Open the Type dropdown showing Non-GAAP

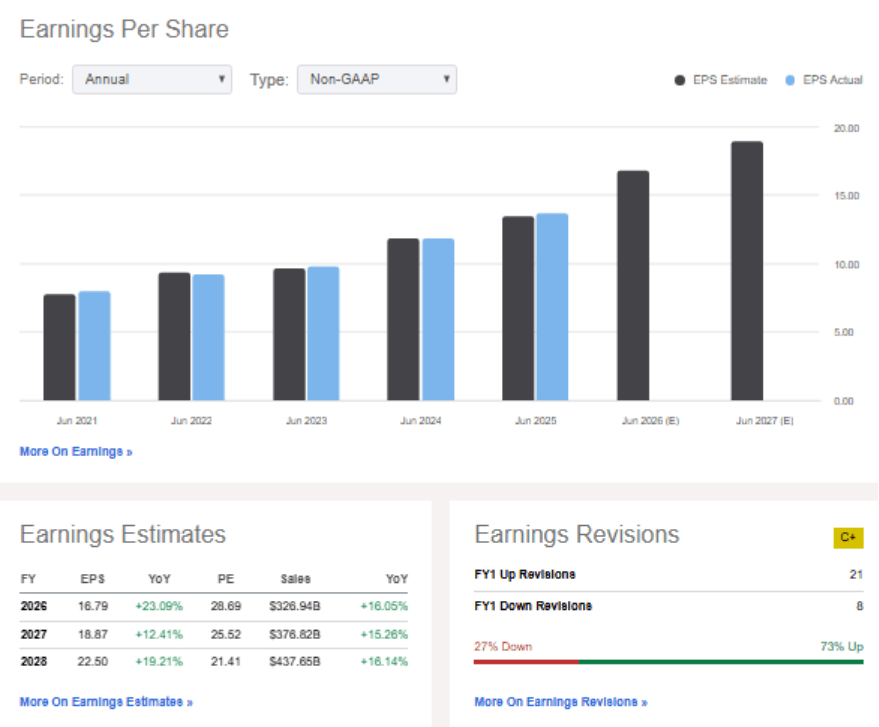point(376,80)
